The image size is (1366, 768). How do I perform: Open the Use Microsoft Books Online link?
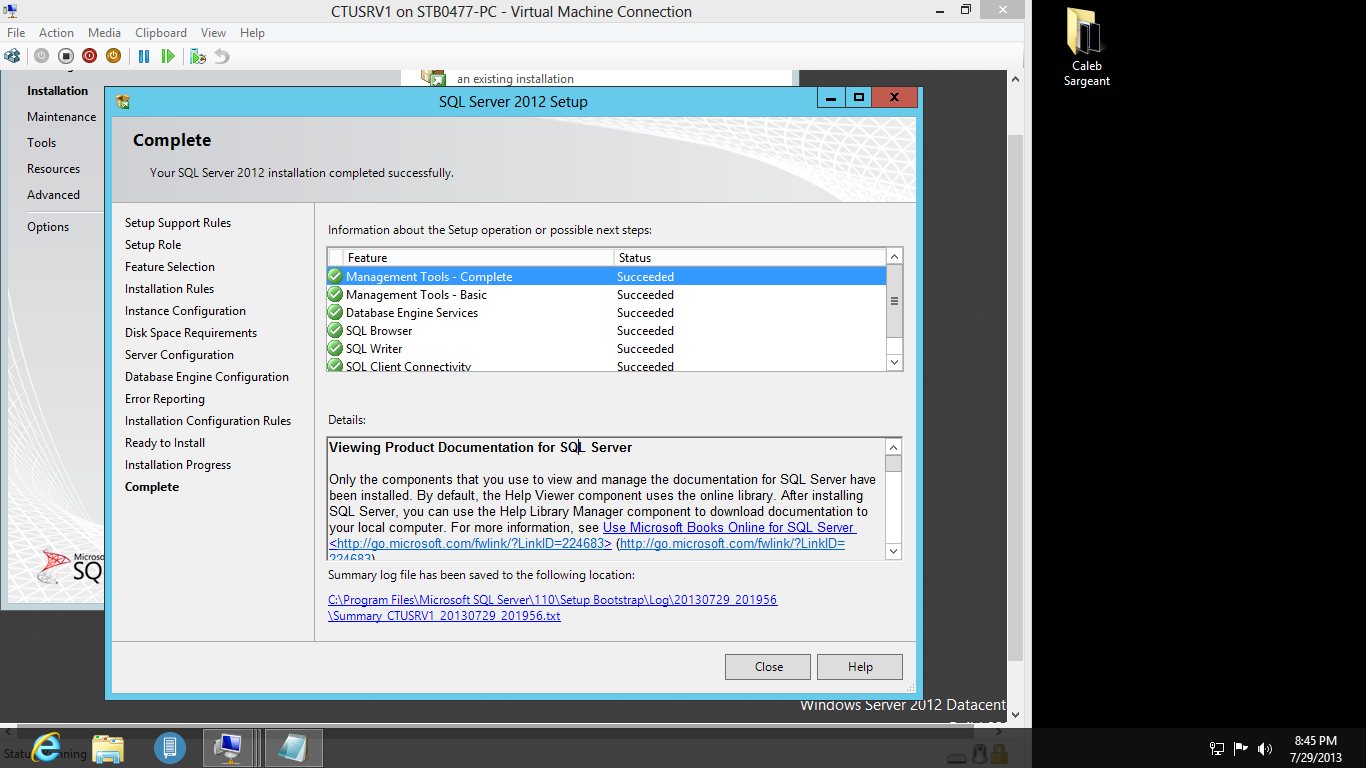pyautogui.click(x=729, y=527)
